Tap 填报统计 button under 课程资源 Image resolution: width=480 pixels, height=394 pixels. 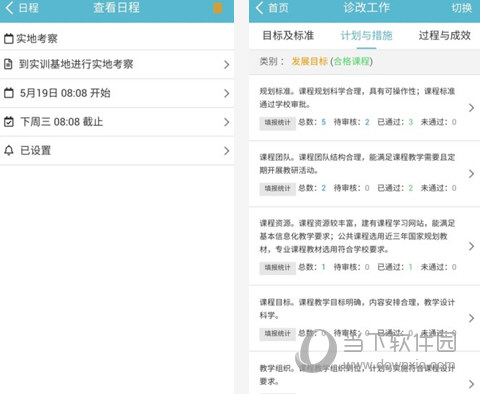(277, 268)
